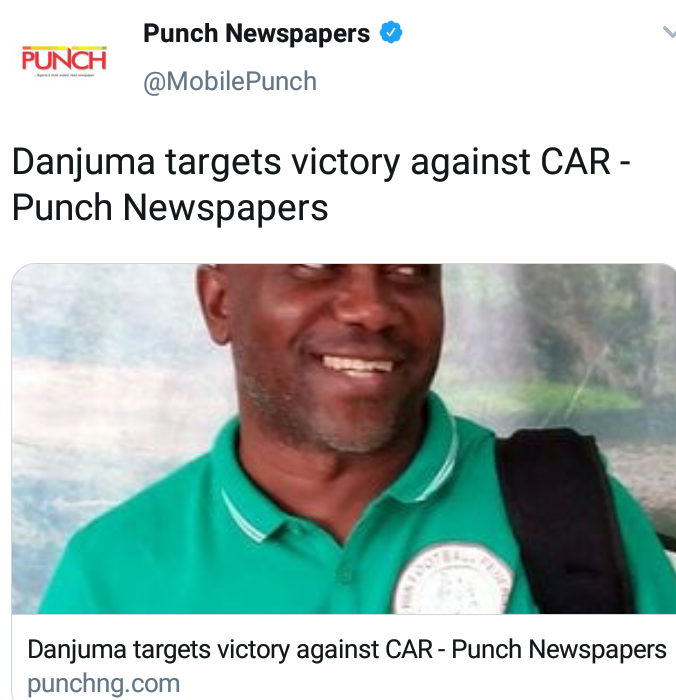Follow the punchng.com domain link

click(104, 683)
